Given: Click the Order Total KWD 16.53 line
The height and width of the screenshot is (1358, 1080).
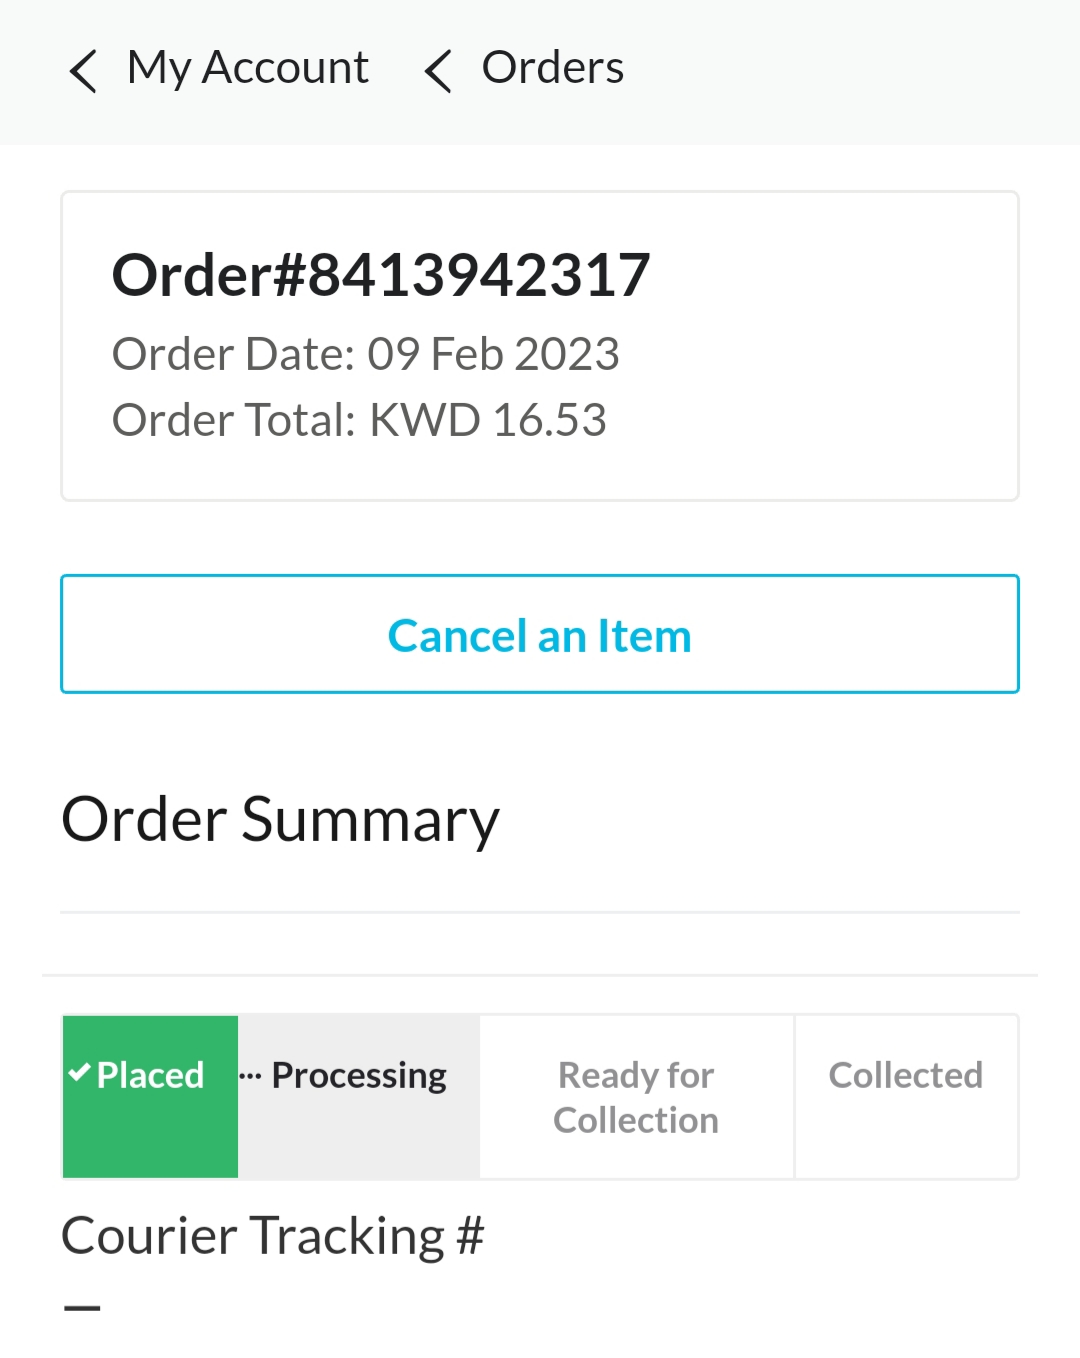Looking at the screenshot, I should [x=359, y=420].
